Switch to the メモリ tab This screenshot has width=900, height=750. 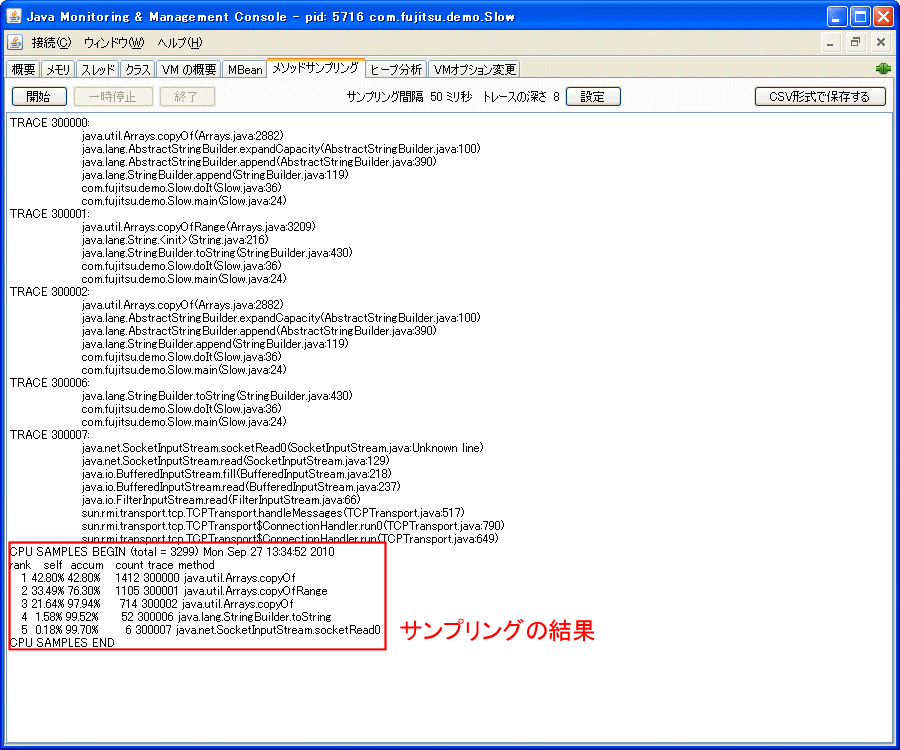point(58,69)
